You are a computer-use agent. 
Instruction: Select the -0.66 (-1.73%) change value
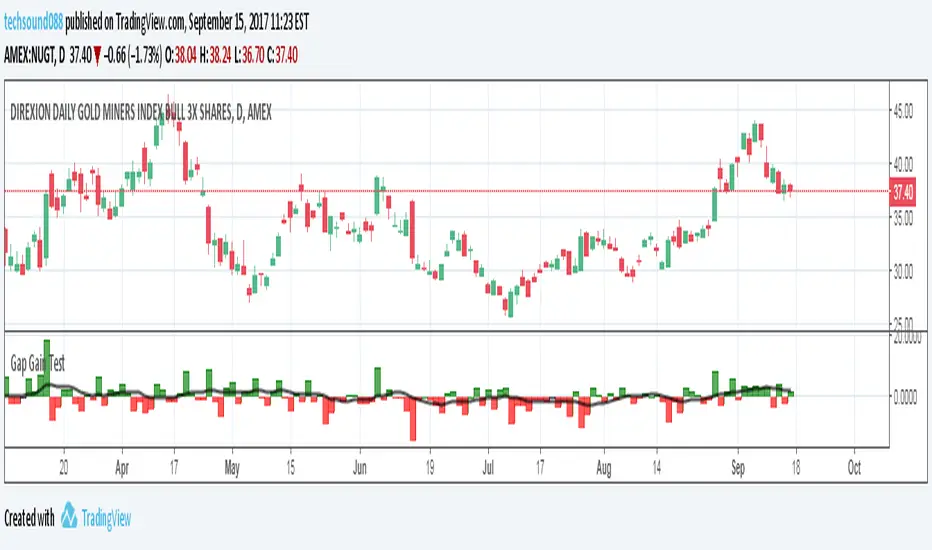pyautogui.click(x=133, y=56)
